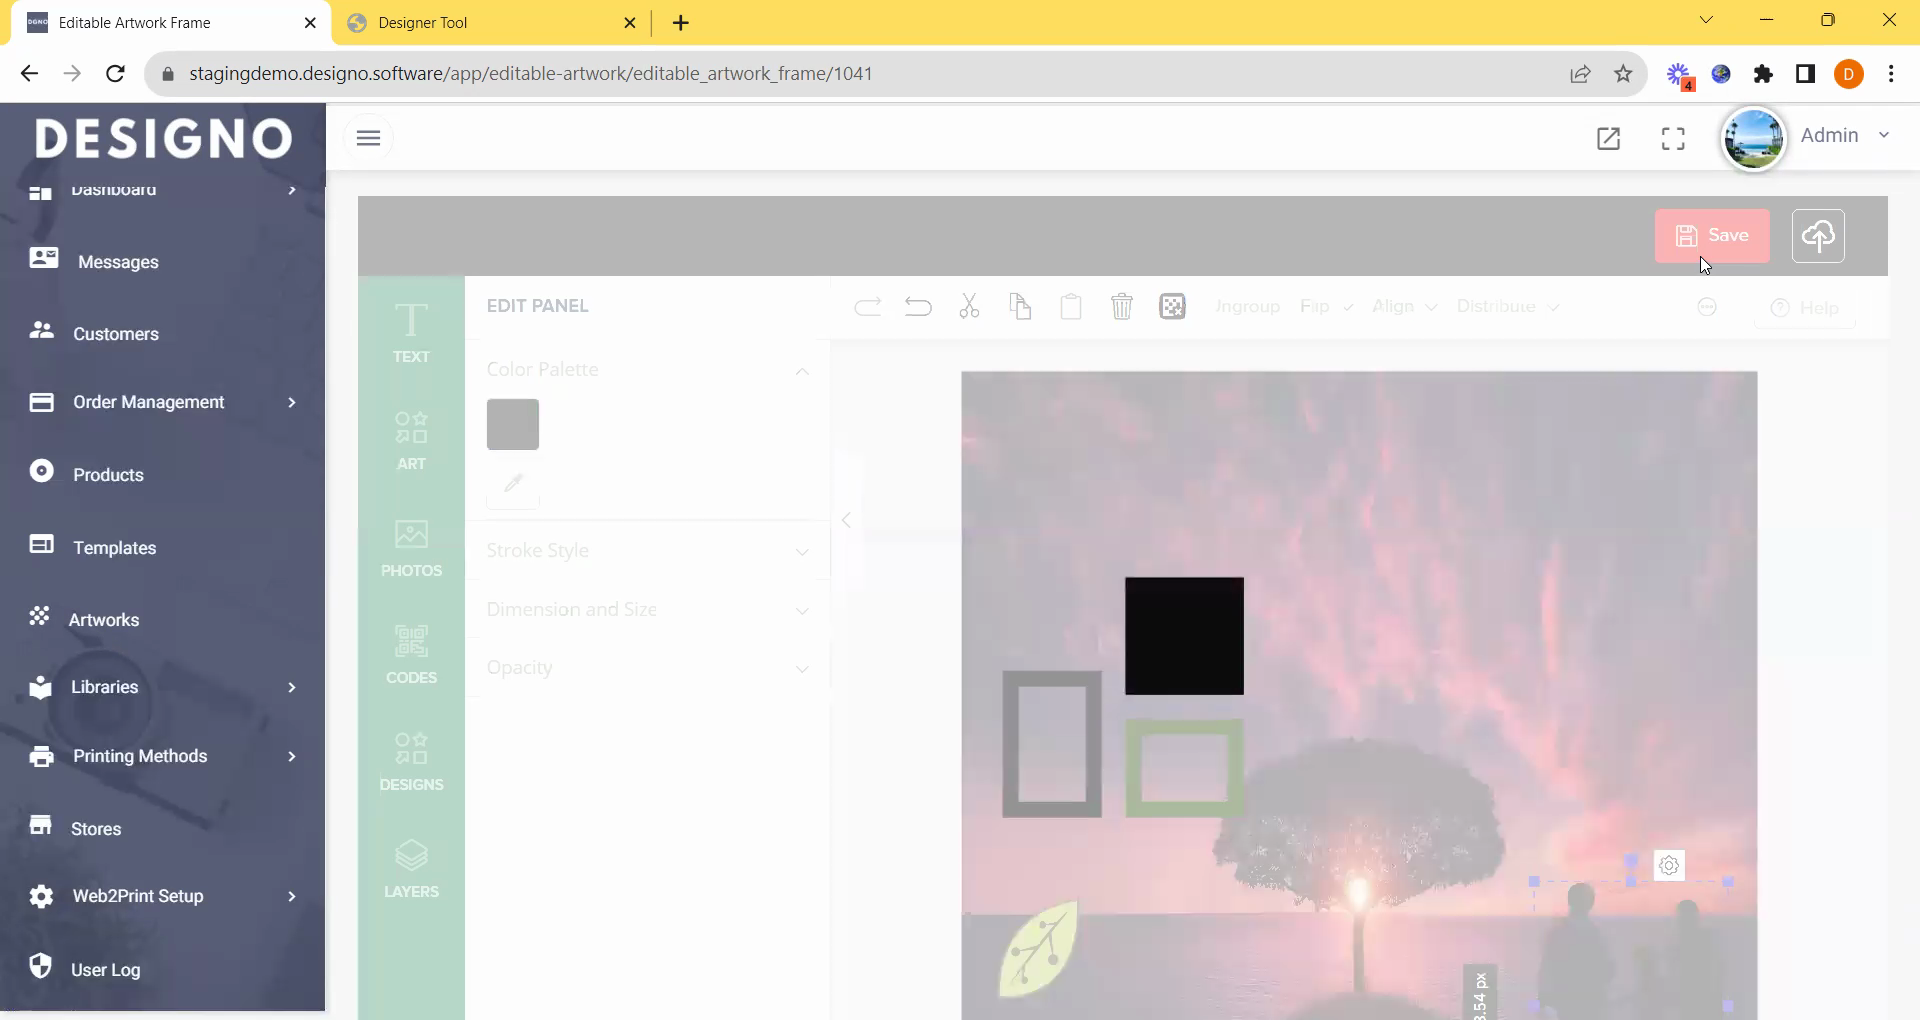Open Templates in the sidebar menu
Screen dimensions: 1920x1020
click(114, 548)
